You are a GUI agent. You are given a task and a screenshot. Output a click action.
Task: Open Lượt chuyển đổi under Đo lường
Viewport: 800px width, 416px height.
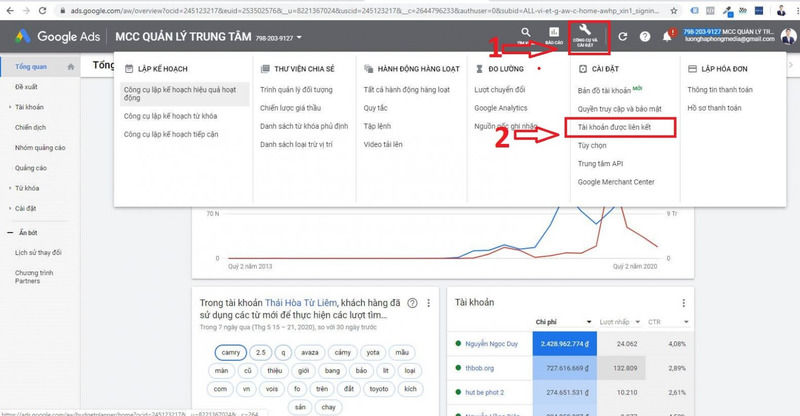click(x=502, y=90)
